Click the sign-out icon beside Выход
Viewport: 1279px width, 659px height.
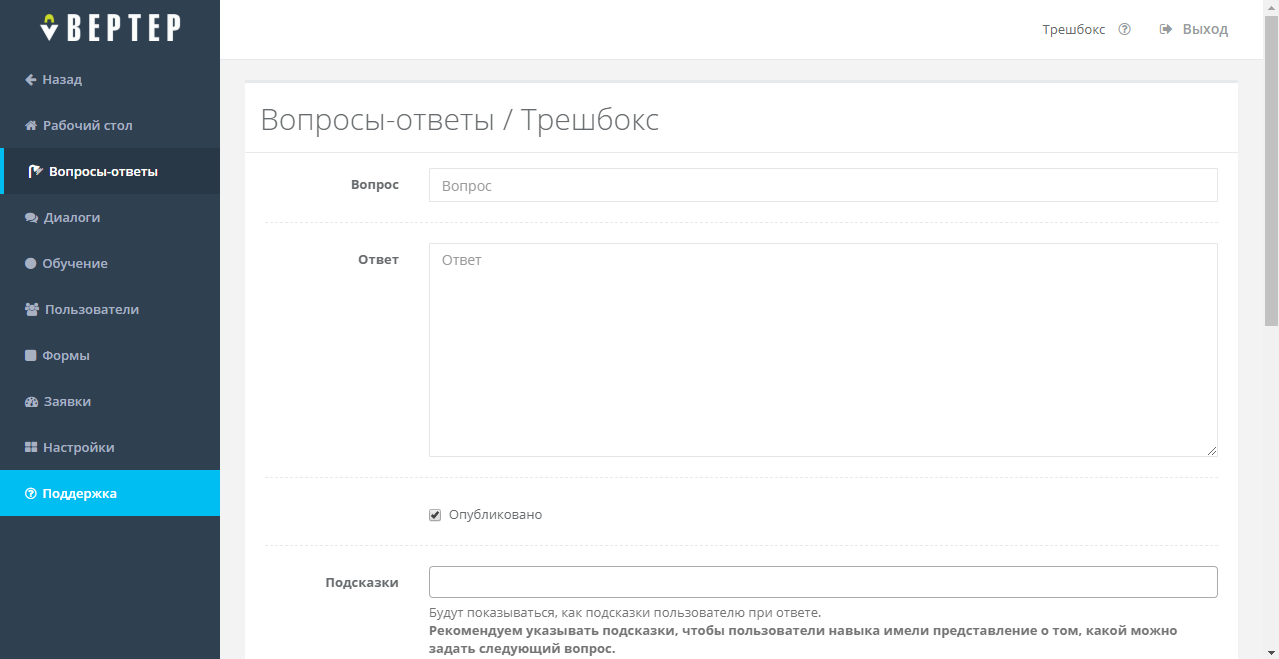[x=1166, y=30]
